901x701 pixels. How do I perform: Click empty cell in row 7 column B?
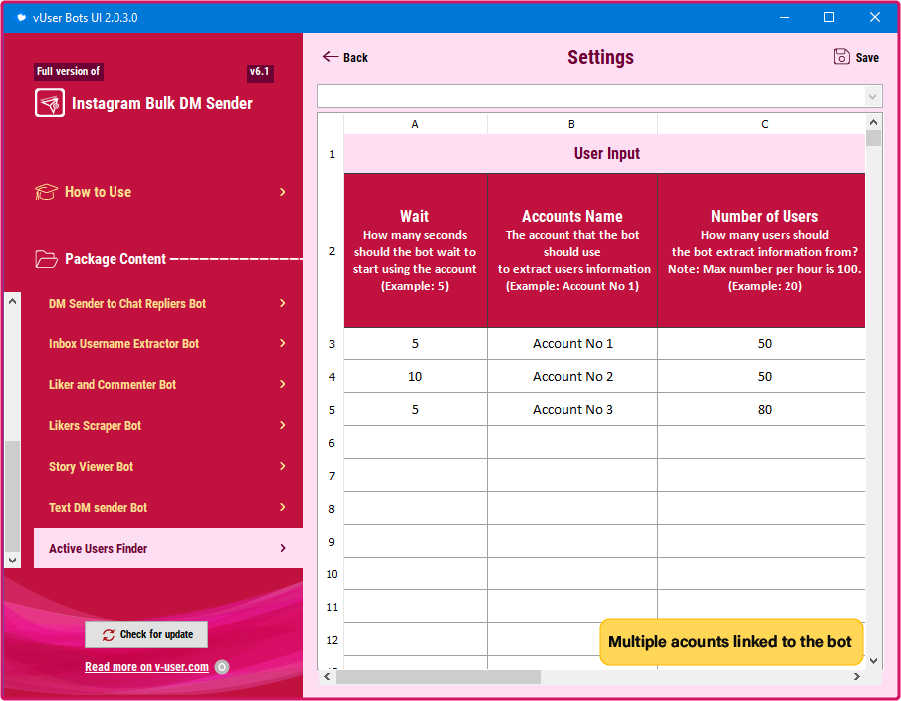pos(572,475)
